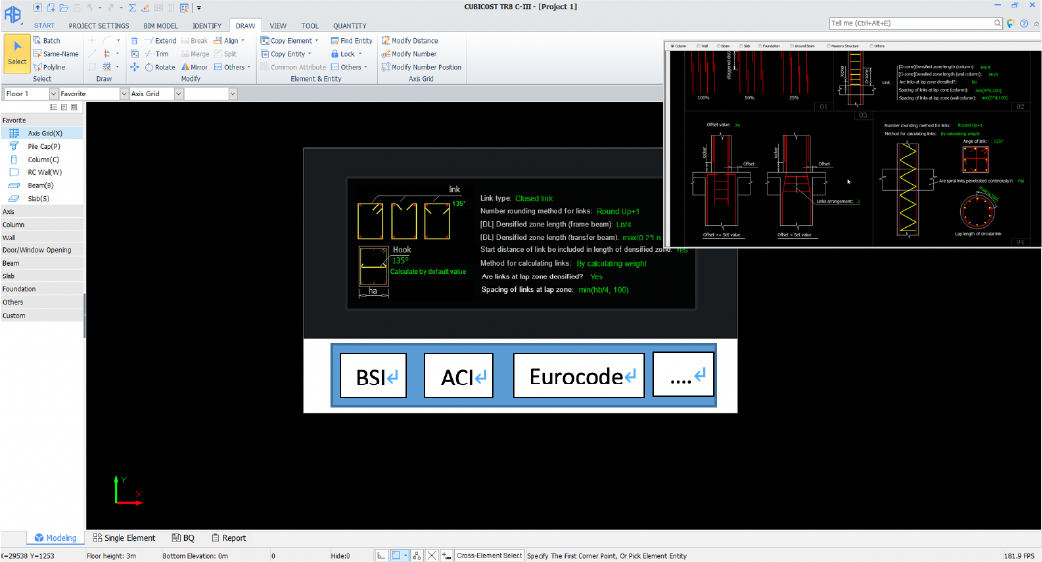
Task: Open the Report tab at bottom
Action: [x=227, y=538]
